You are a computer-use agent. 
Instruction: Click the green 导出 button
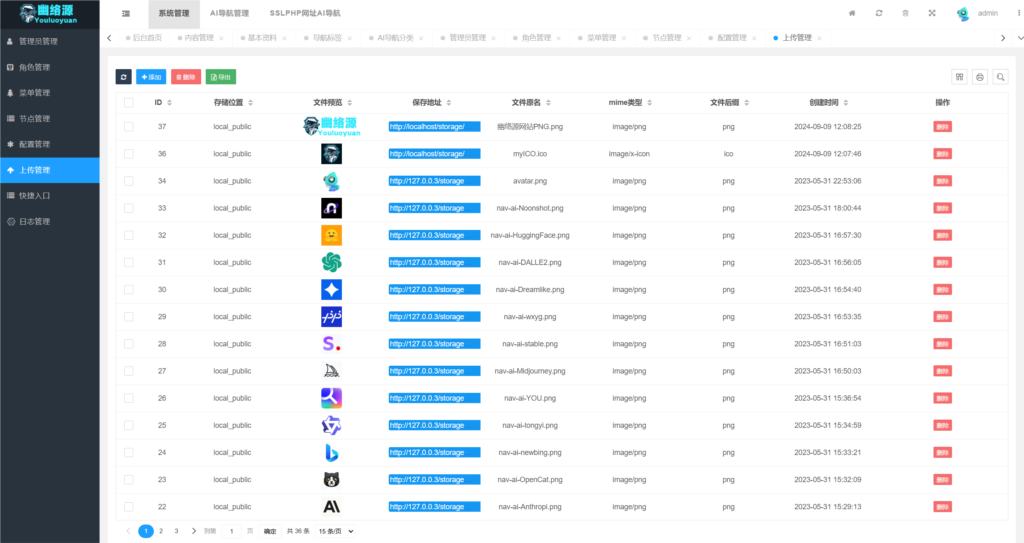tap(221, 77)
